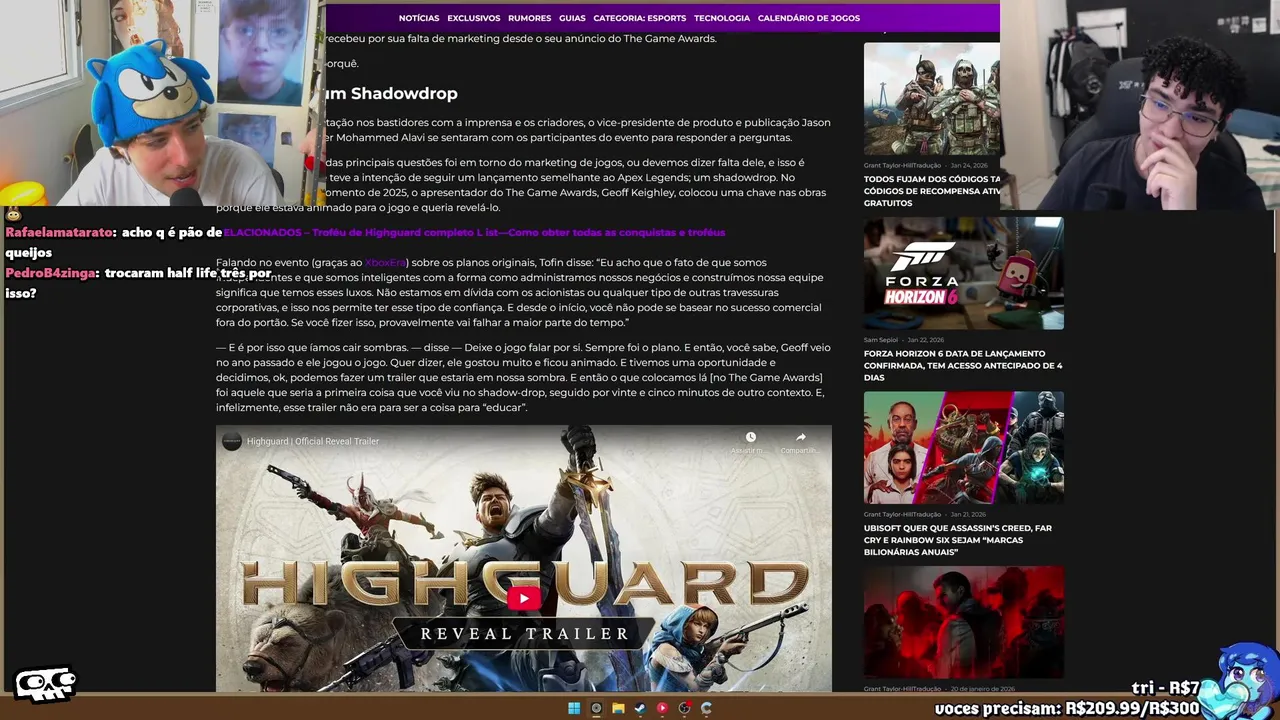Open the CALENDÁRIO DE JOGOS menu item
Viewport: 1280px width, 720px height.
coord(809,18)
